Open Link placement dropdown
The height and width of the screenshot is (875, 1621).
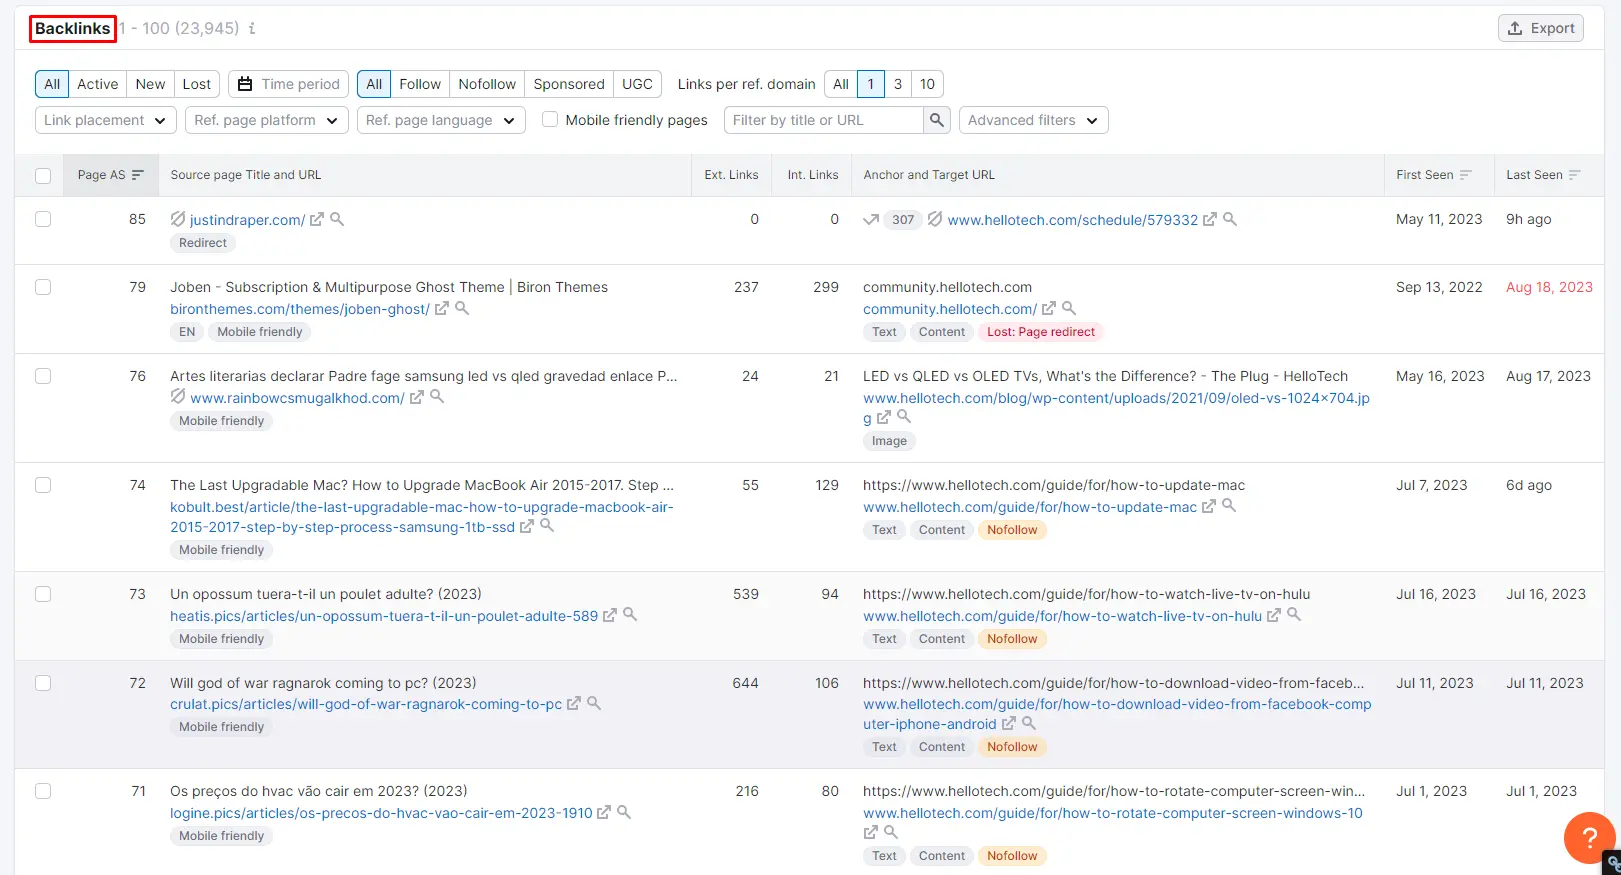click(x=106, y=120)
